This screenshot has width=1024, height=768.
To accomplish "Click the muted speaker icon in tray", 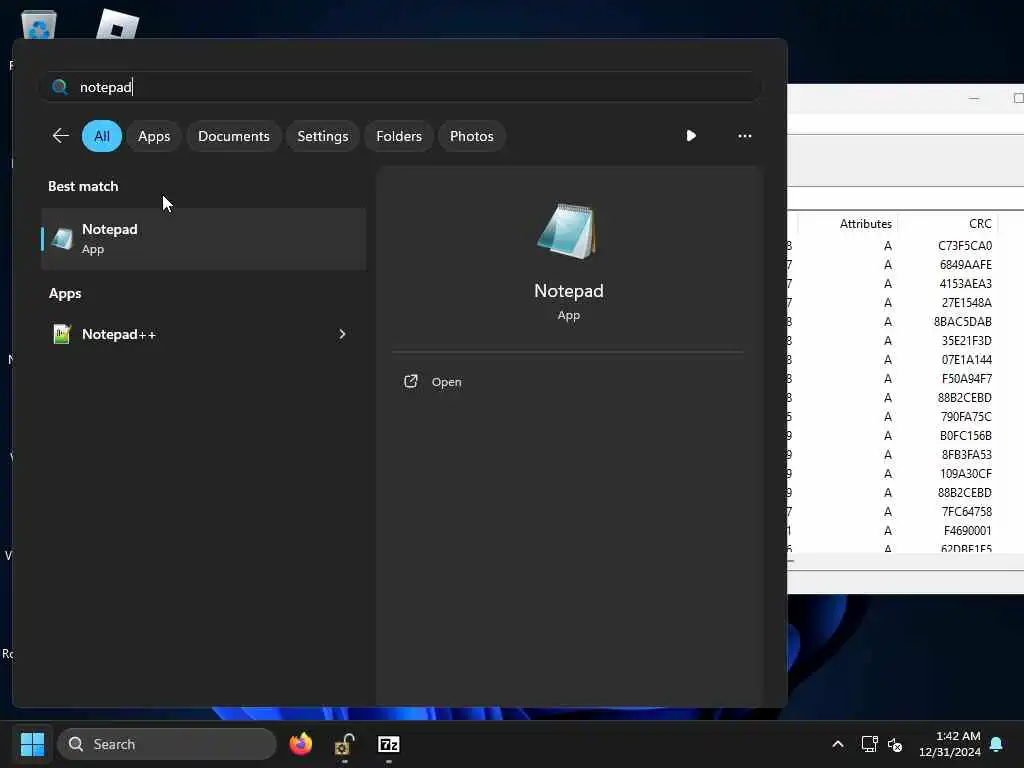I will 895,744.
